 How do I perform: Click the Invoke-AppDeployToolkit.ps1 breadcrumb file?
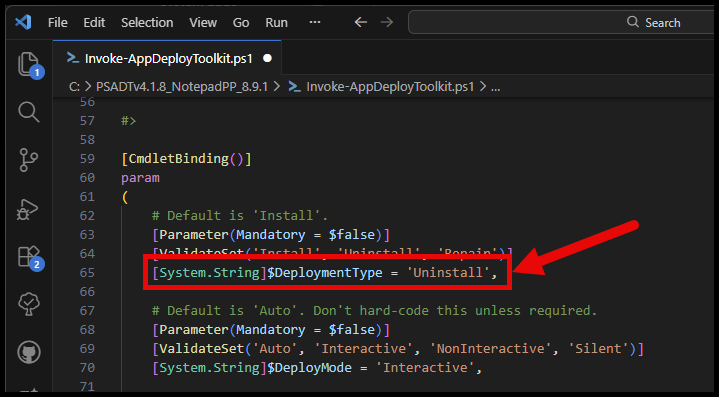click(390, 87)
